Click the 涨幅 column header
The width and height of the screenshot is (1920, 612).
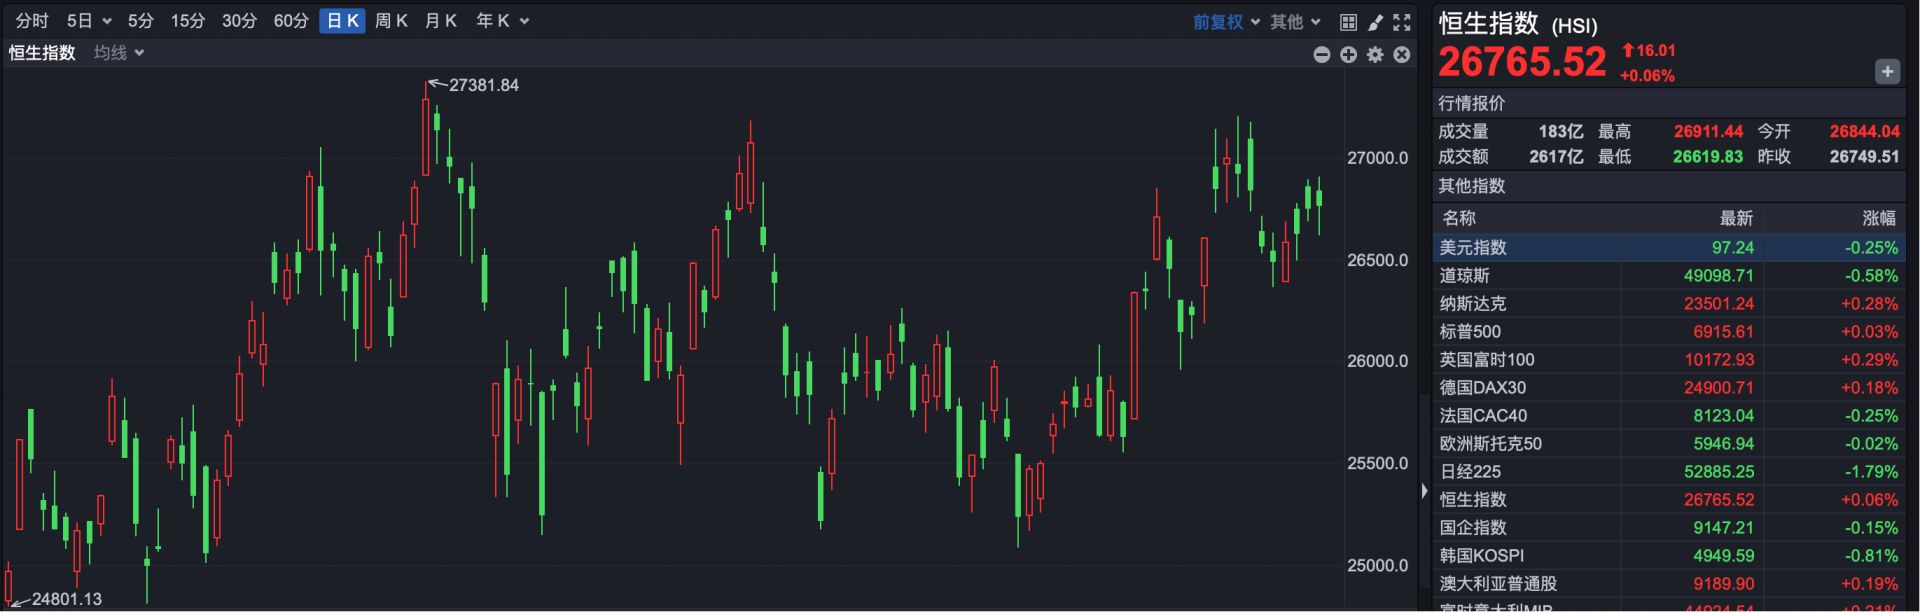(1878, 218)
